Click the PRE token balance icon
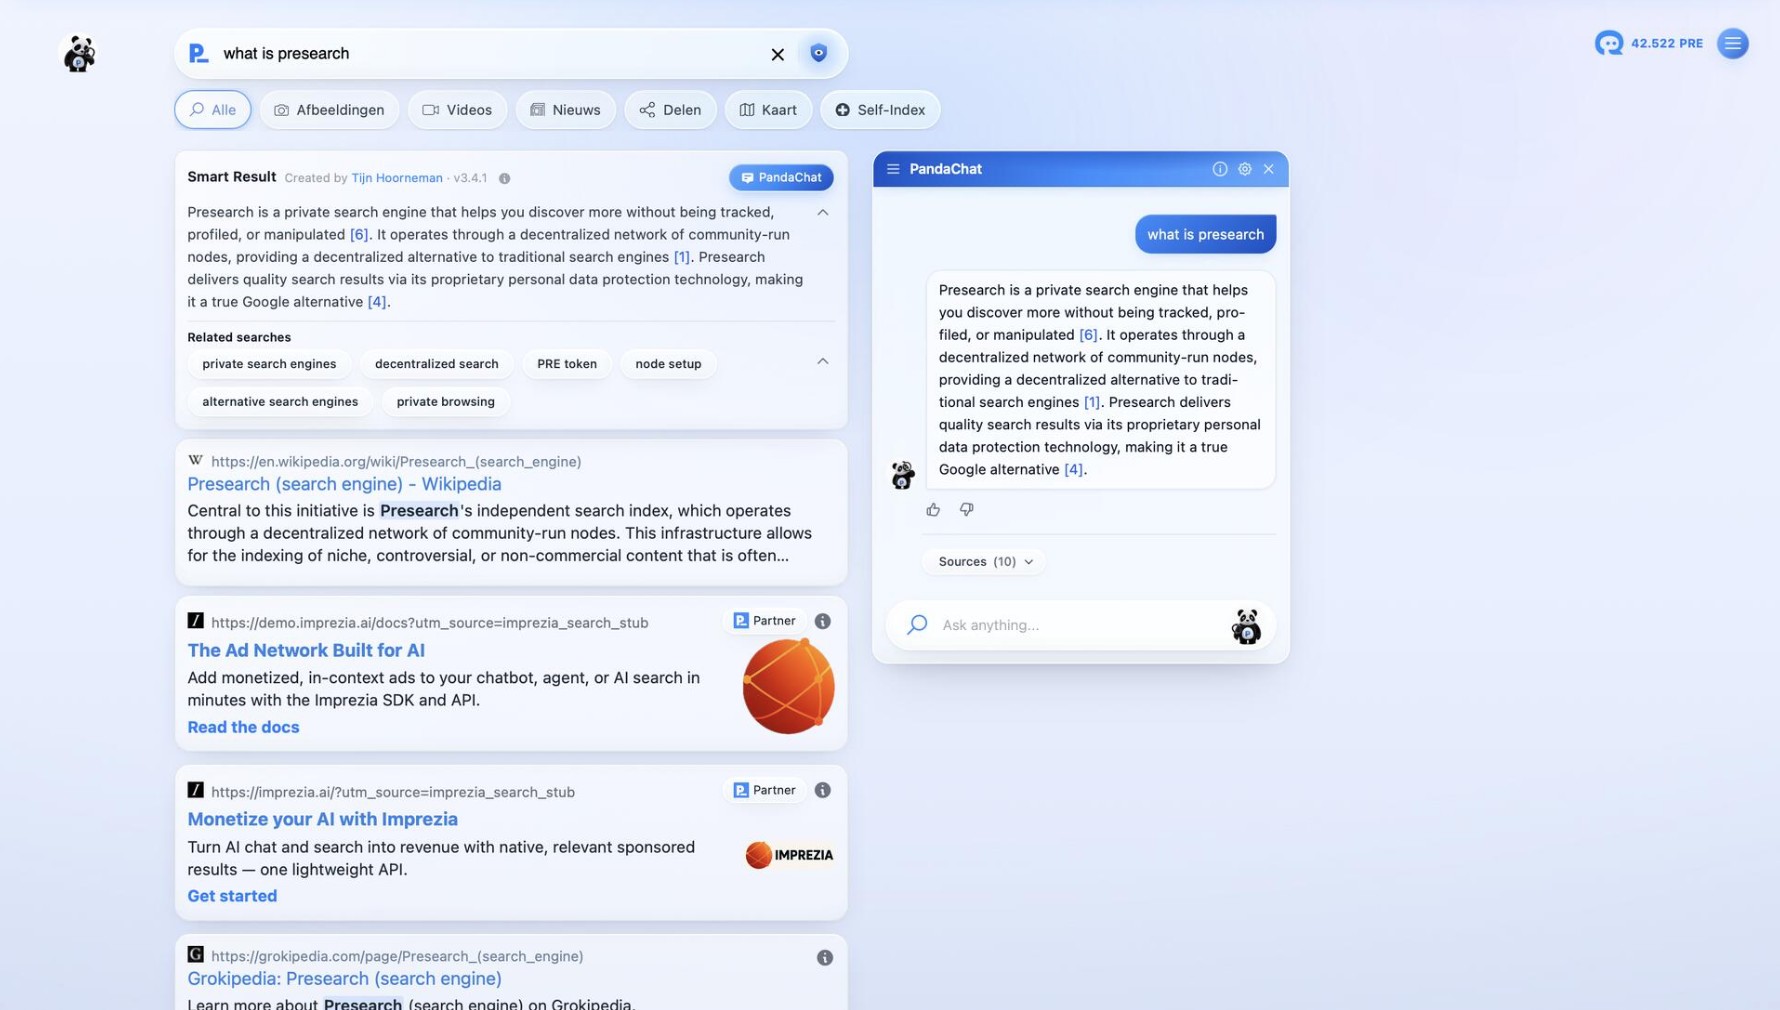1780x1010 pixels. pos(1608,43)
